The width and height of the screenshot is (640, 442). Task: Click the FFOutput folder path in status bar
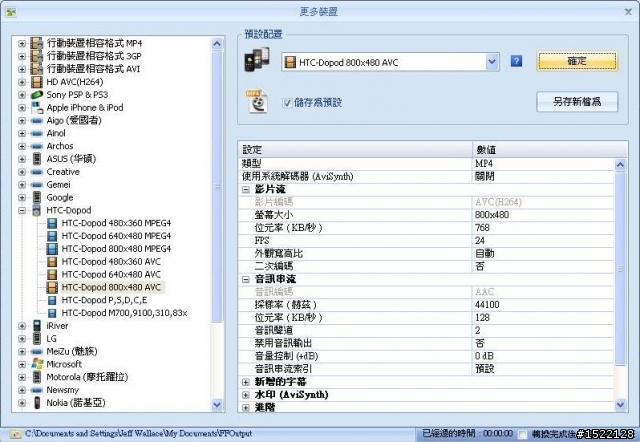[138, 433]
